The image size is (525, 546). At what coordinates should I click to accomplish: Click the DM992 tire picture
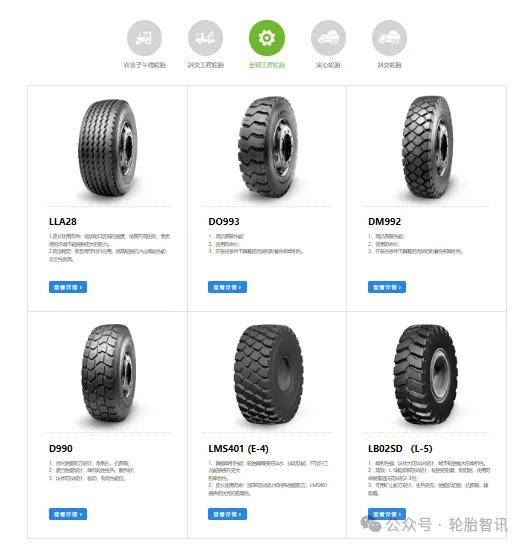[427, 147]
